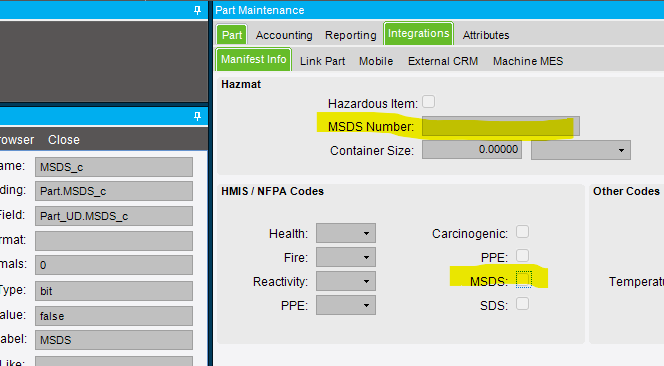Click the Close menu item
This screenshot has width=664, height=366.
point(64,140)
